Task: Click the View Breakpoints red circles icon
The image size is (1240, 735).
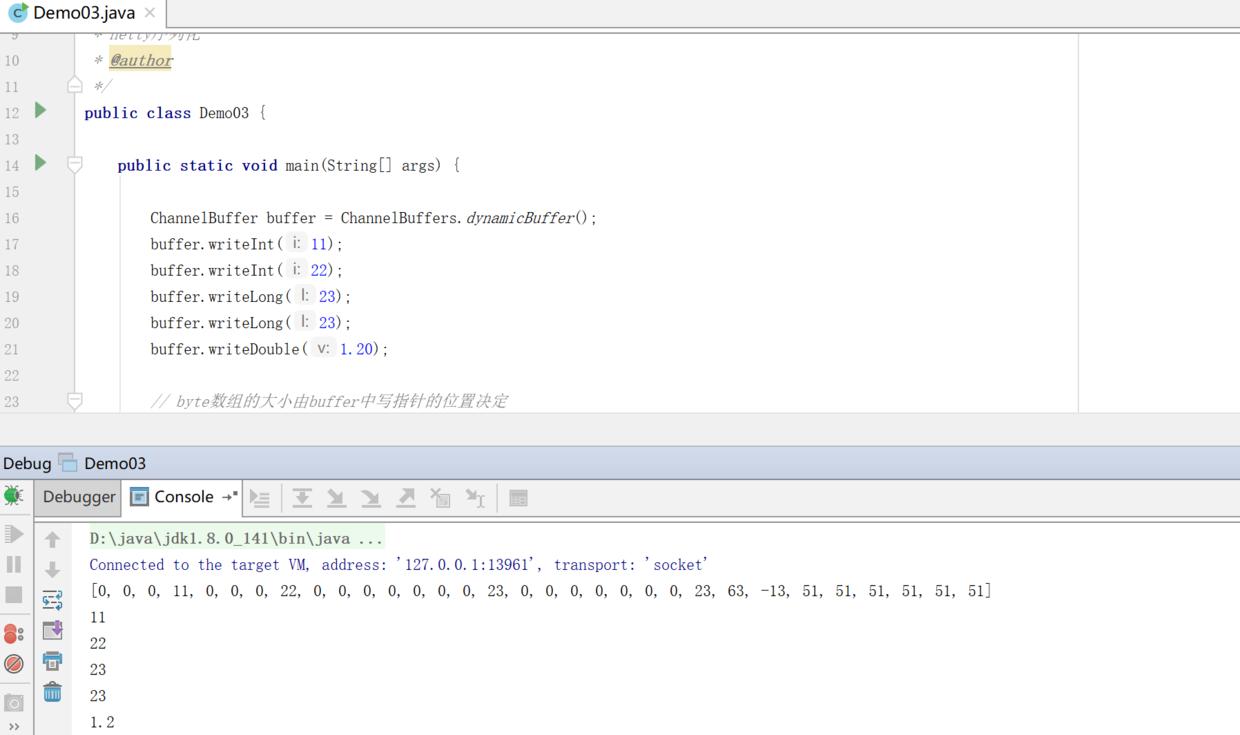Action: (x=13, y=634)
